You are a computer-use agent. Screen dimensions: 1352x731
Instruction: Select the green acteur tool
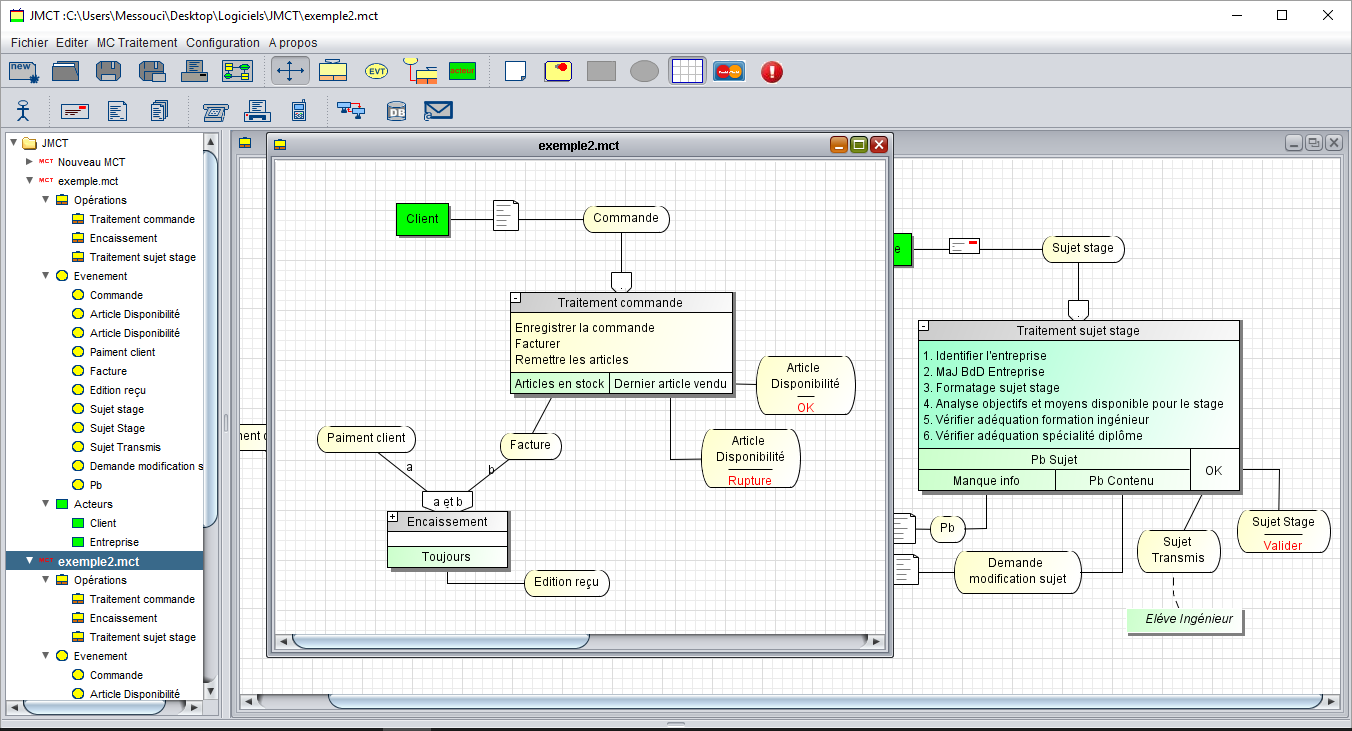(462, 71)
